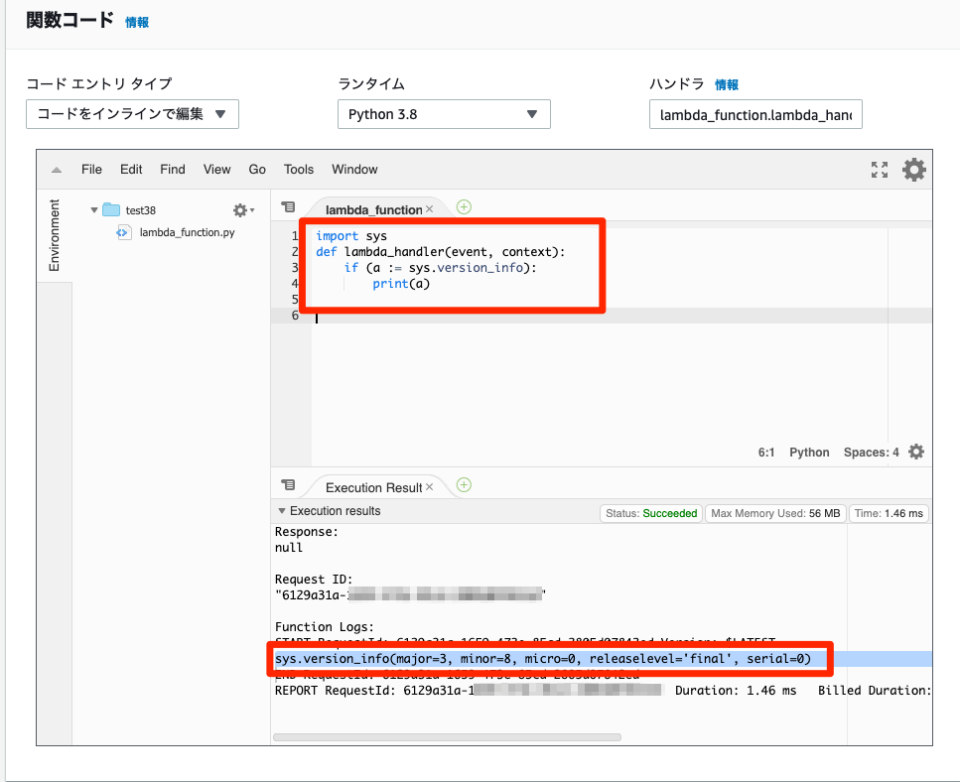Click the handler input field

click(x=755, y=115)
